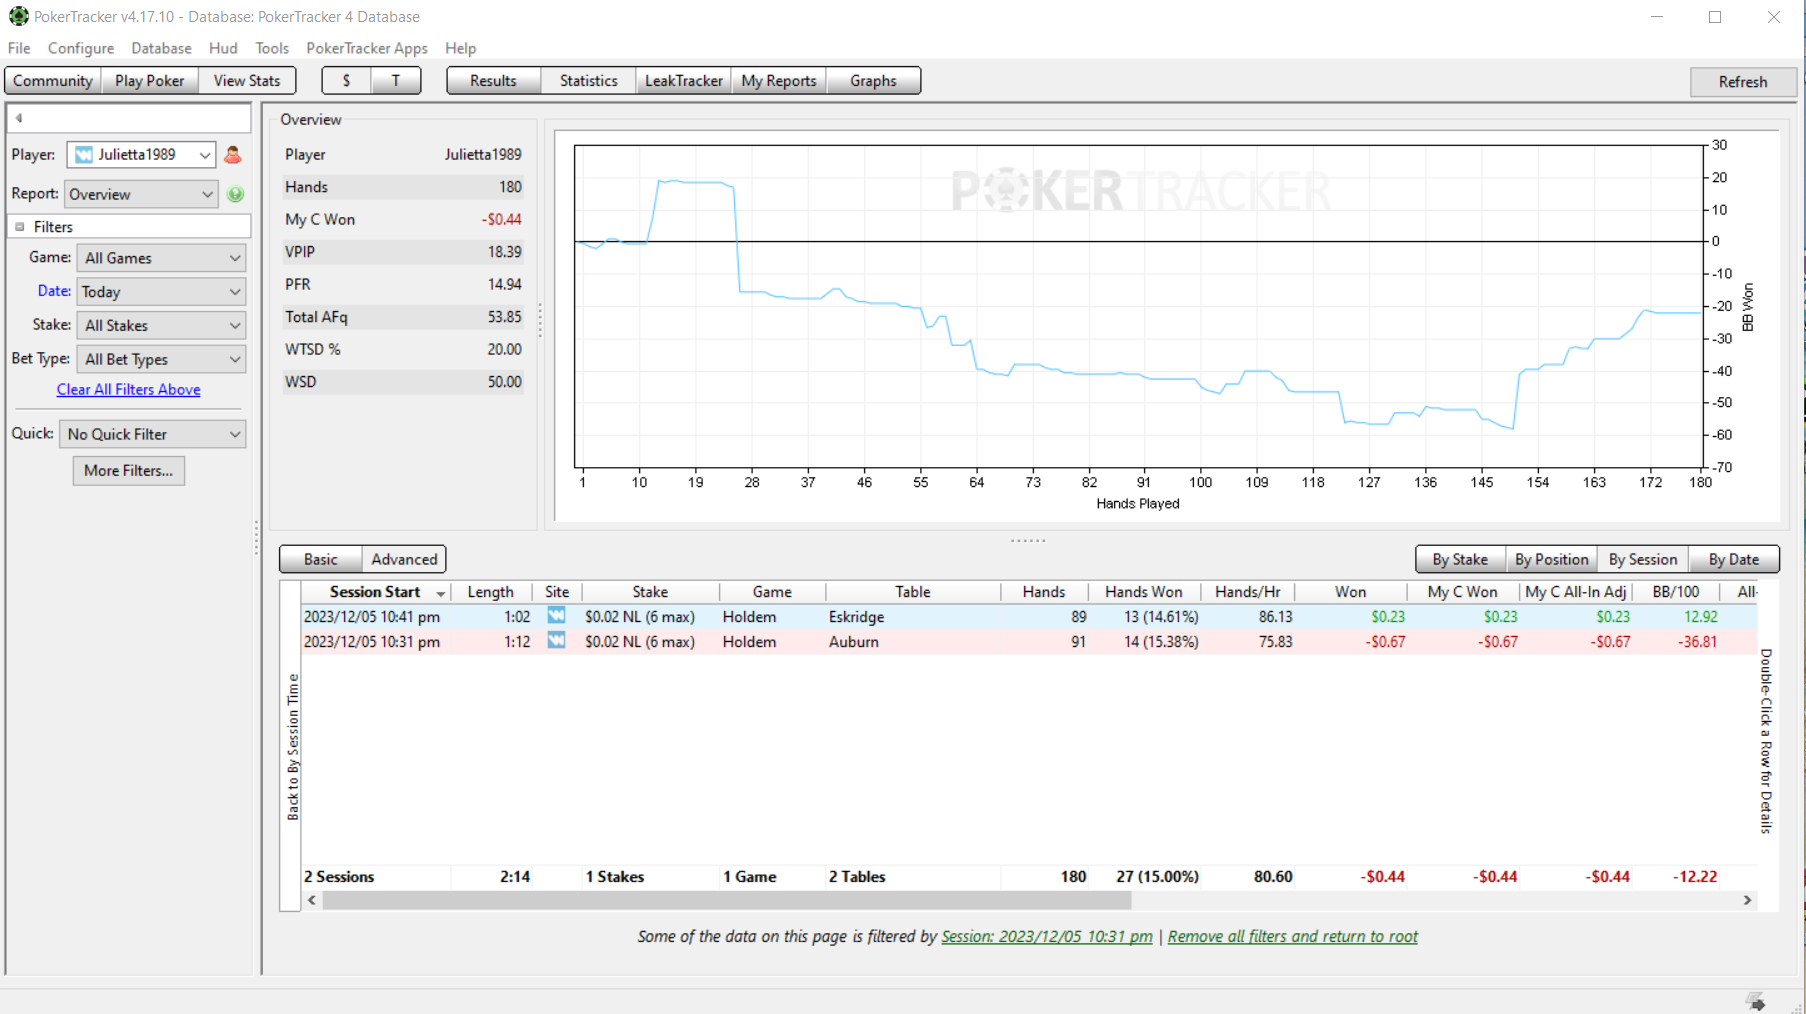Group results By Stake
This screenshot has height=1014, width=1806.
1460,559
